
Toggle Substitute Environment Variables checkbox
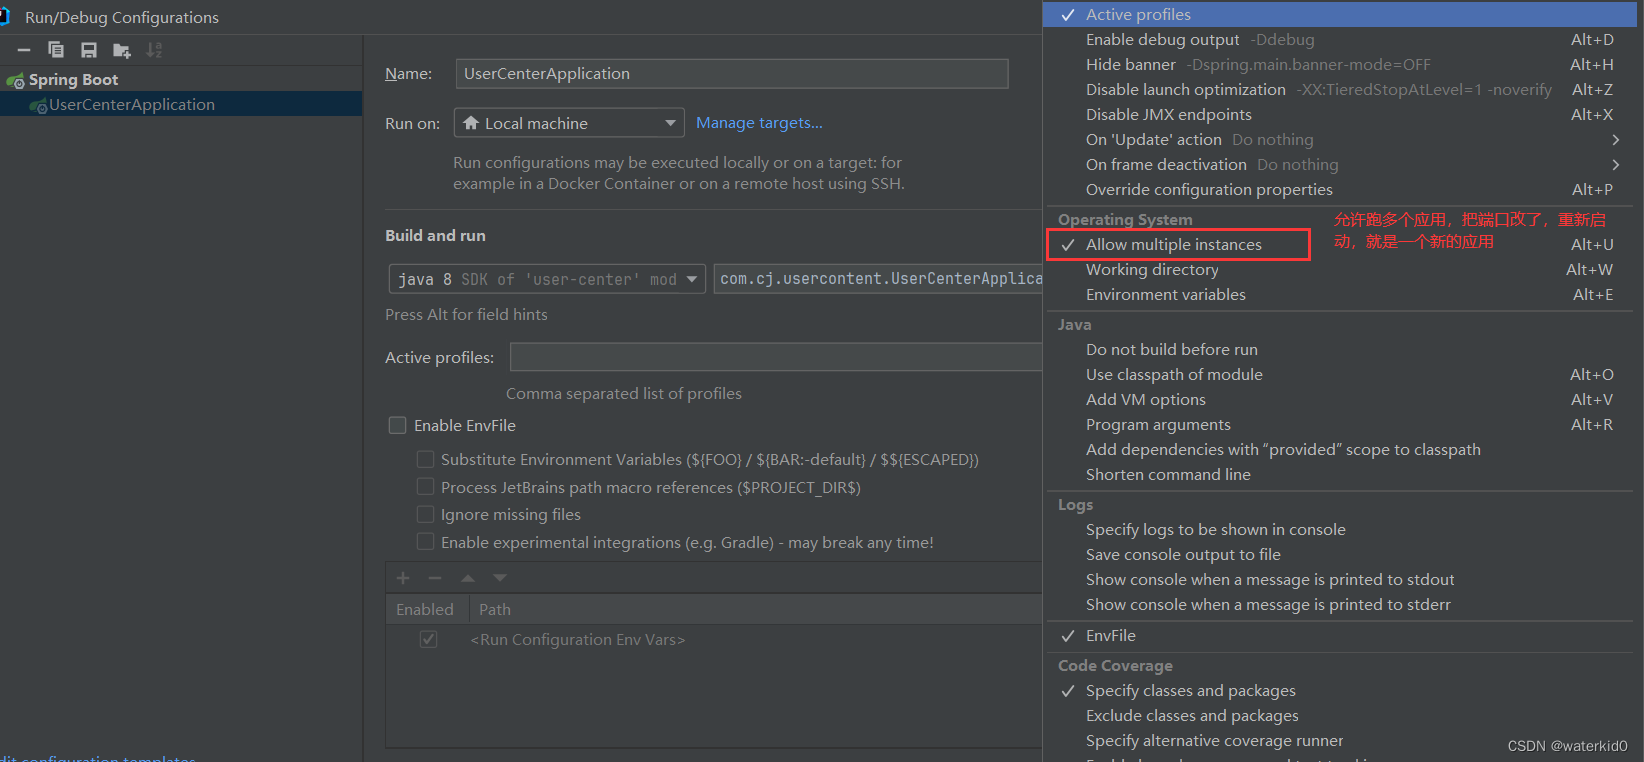[x=425, y=459]
